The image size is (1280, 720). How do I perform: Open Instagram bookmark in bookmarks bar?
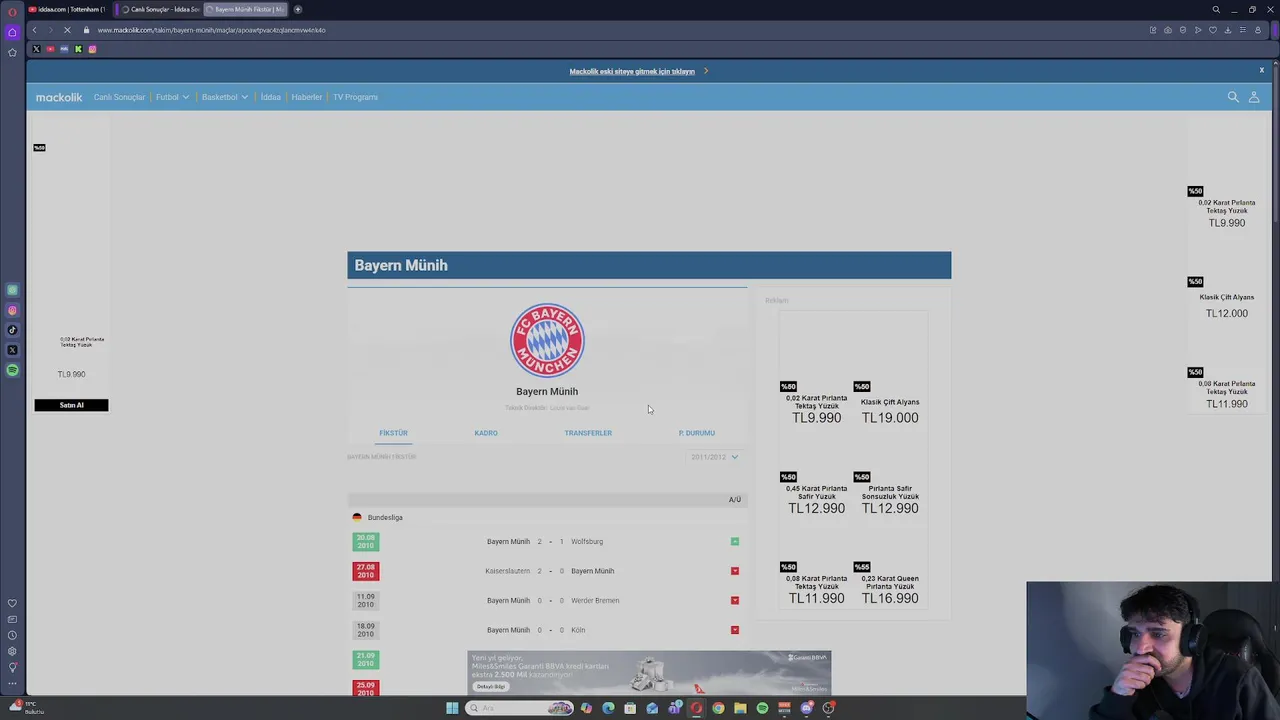tap(92, 49)
